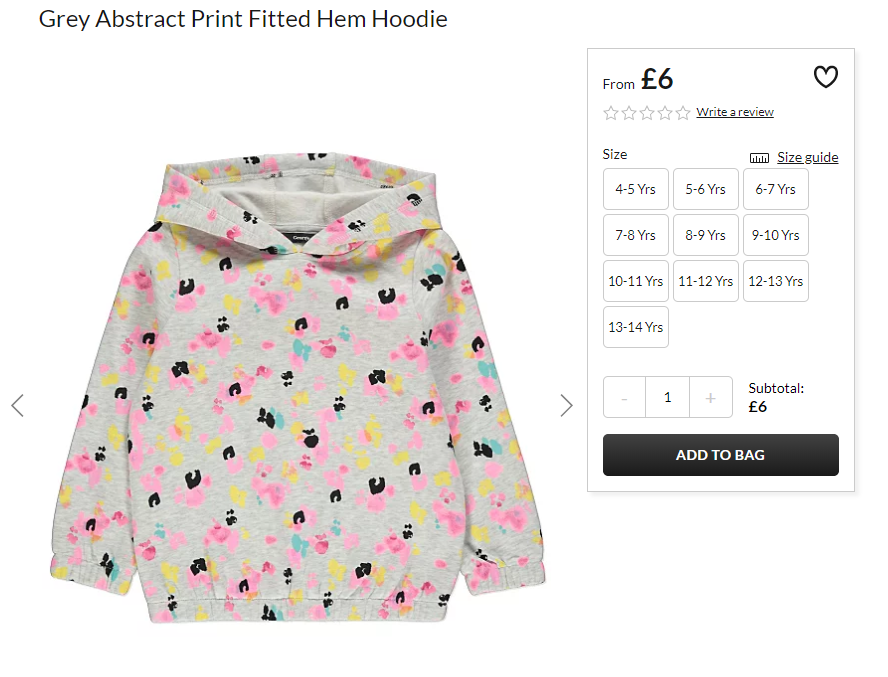Pick the 10-11 Yrs size
The width and height of the screenshot is (888, 677).
[635, 281]
